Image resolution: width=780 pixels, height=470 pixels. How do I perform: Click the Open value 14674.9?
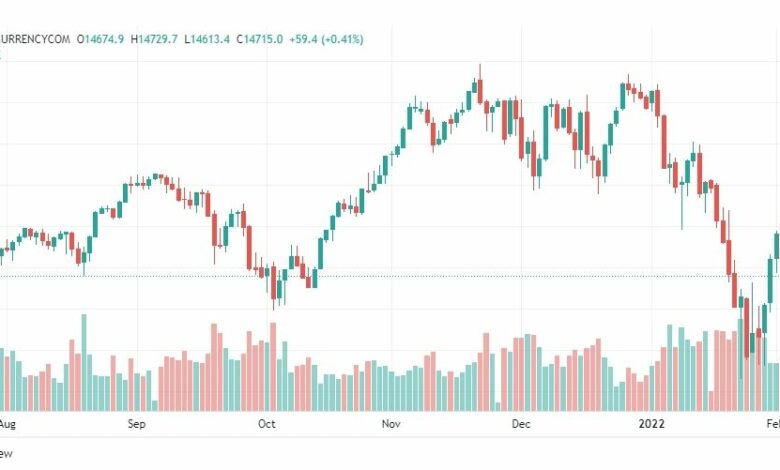point(100,39)
